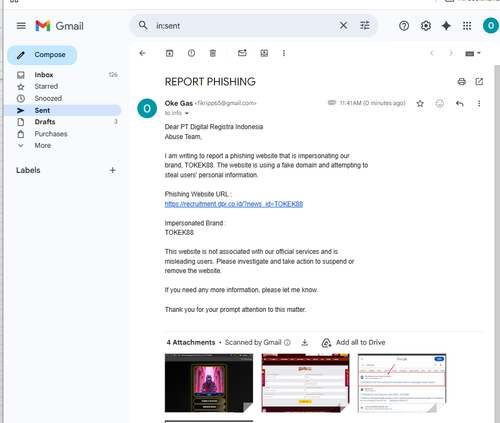Viewport: 500px width, 423px height.
Task: Clear the search with the X icon
Action: tap(343, 25)
